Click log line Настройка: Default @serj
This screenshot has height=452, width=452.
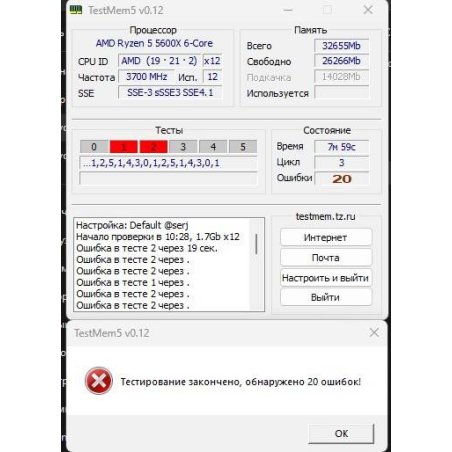[132, 225]
